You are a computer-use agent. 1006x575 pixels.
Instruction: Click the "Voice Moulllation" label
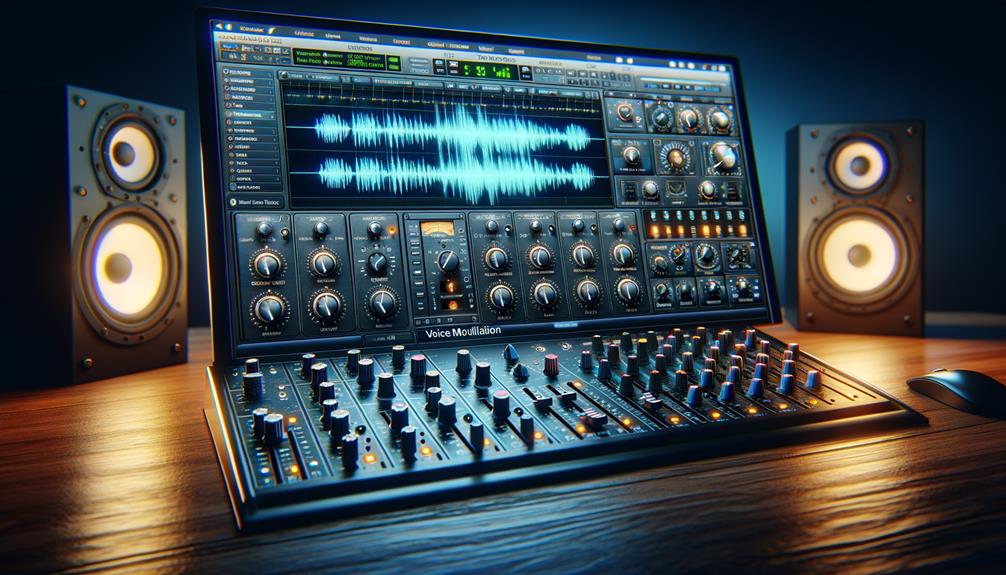click(463, 332)
